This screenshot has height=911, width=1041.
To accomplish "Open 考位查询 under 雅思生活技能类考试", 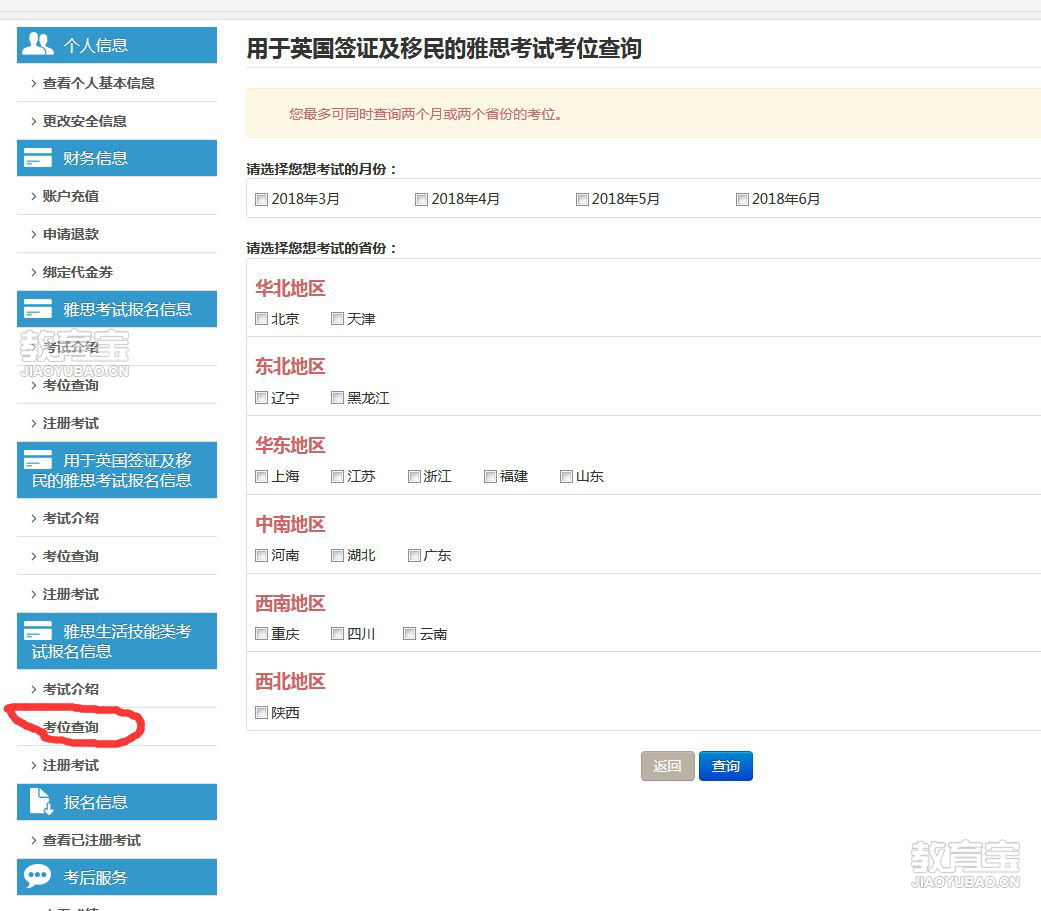I will [x=71, y=727].
